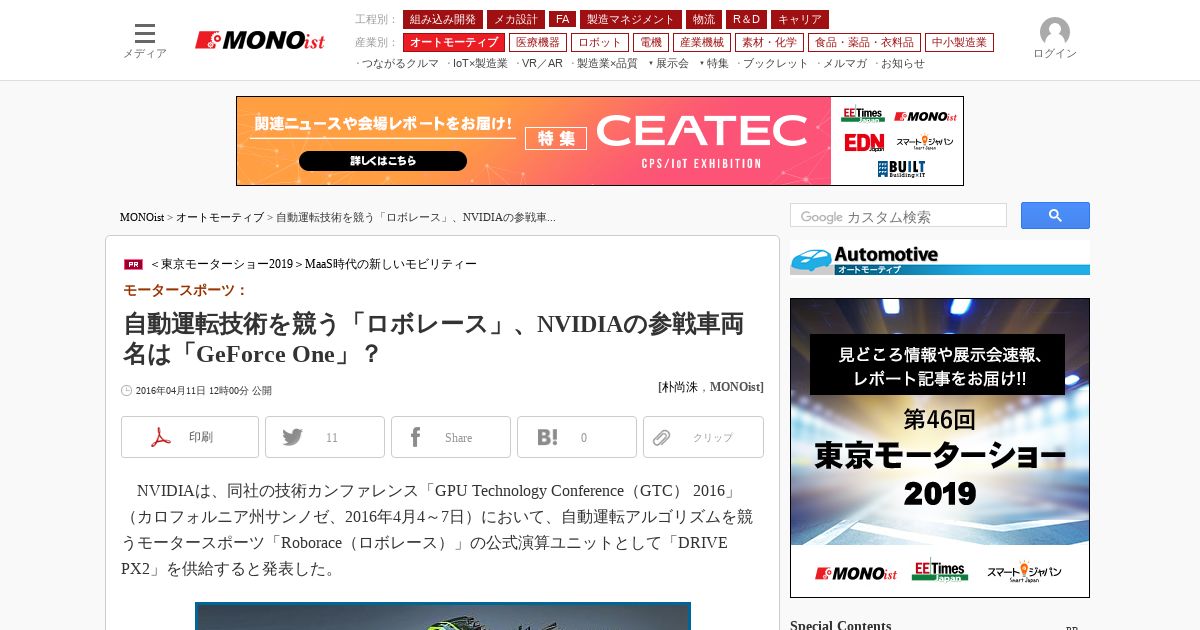Viewport: 1200px width, 630px height.
Task: Select FA category
Action: [x=562, y=19]
